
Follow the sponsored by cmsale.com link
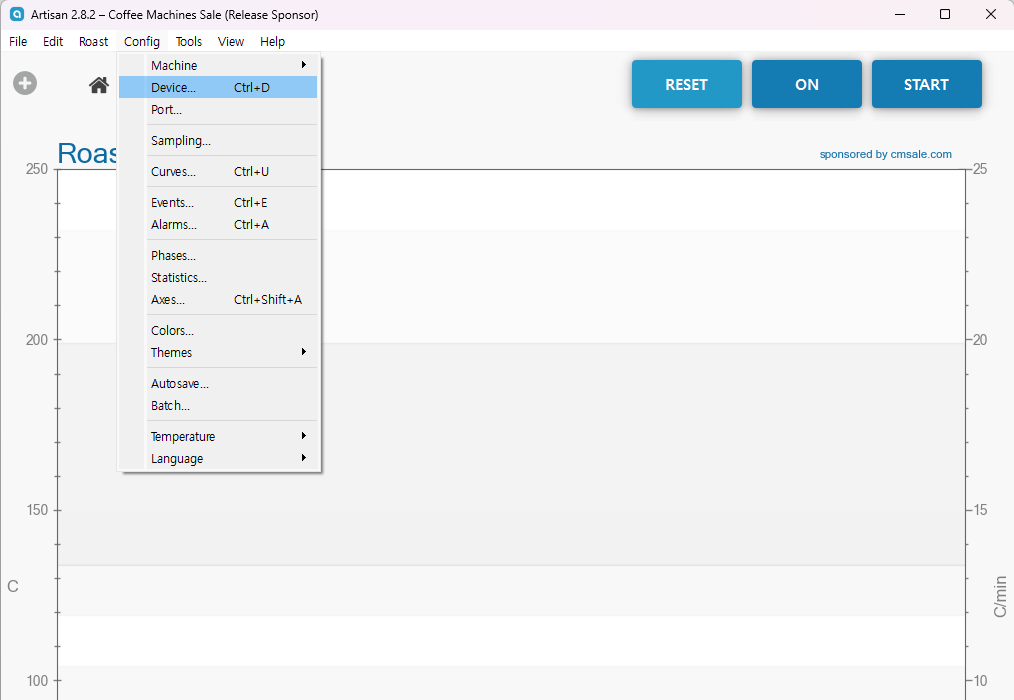885,155
